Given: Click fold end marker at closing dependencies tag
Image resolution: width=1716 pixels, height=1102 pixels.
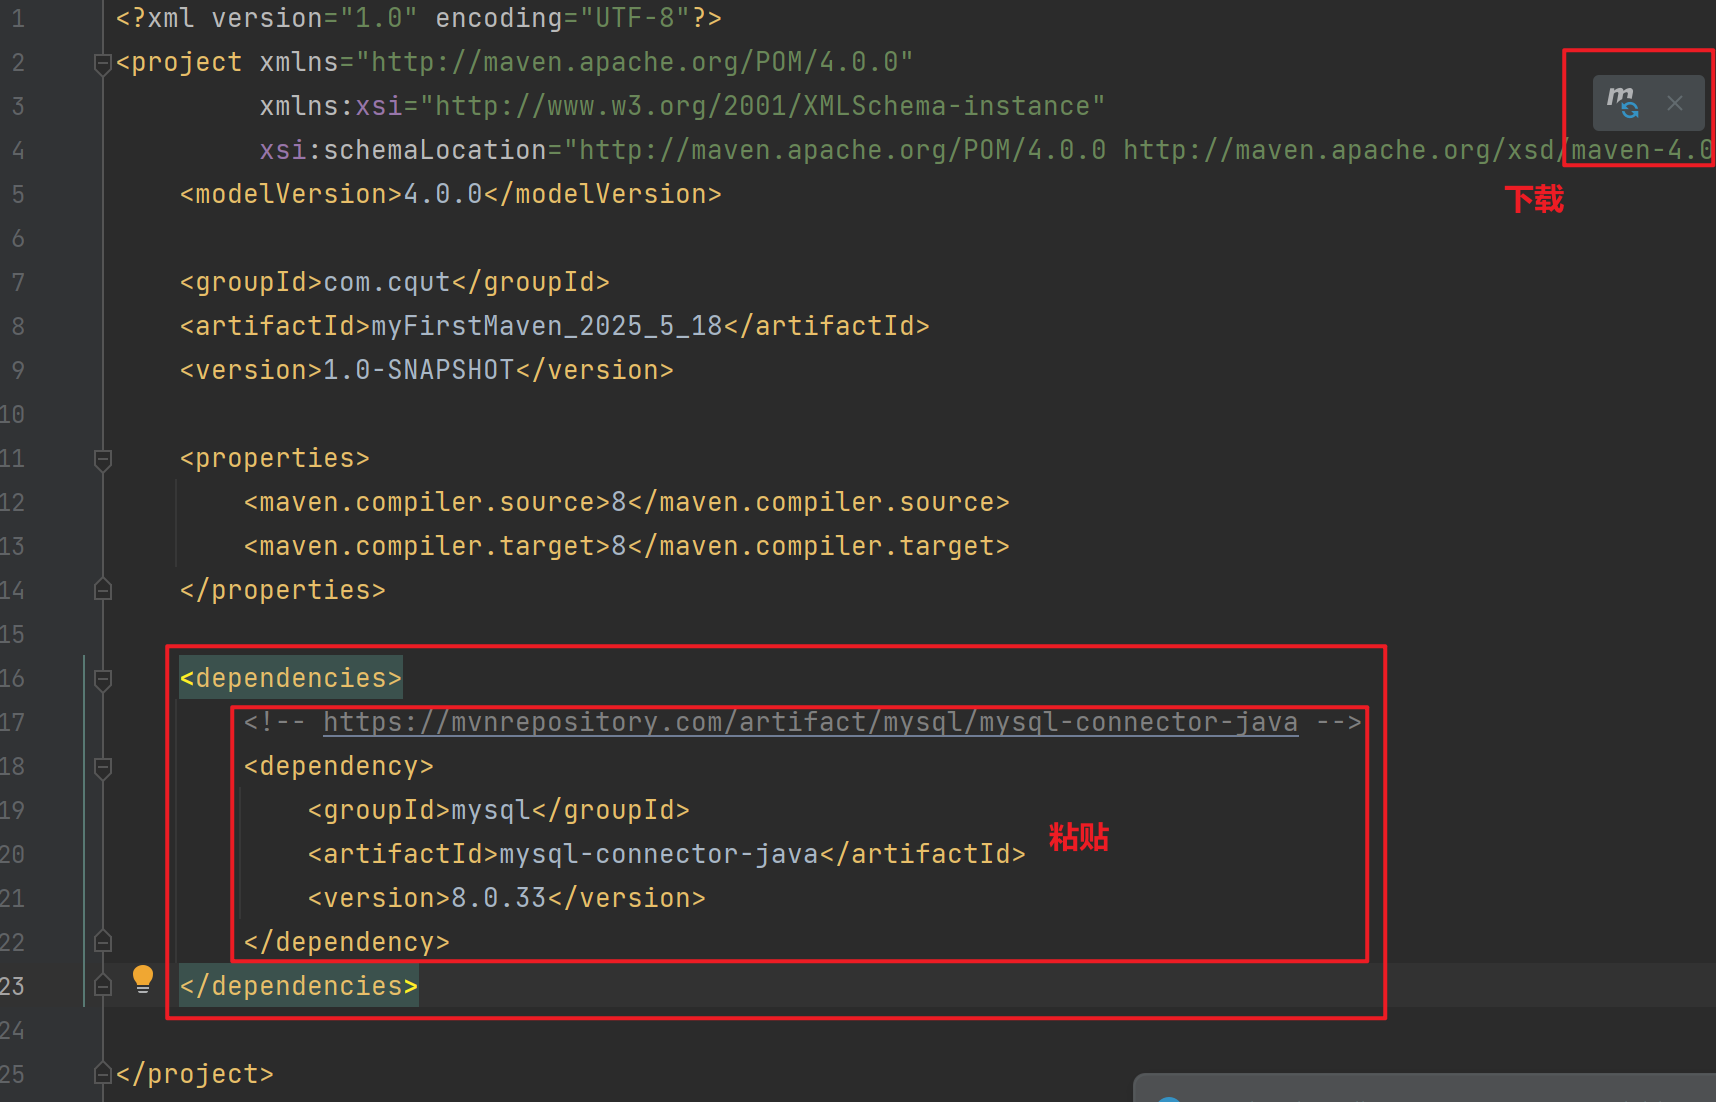Looking at the screenshot, I should point(102,986).
